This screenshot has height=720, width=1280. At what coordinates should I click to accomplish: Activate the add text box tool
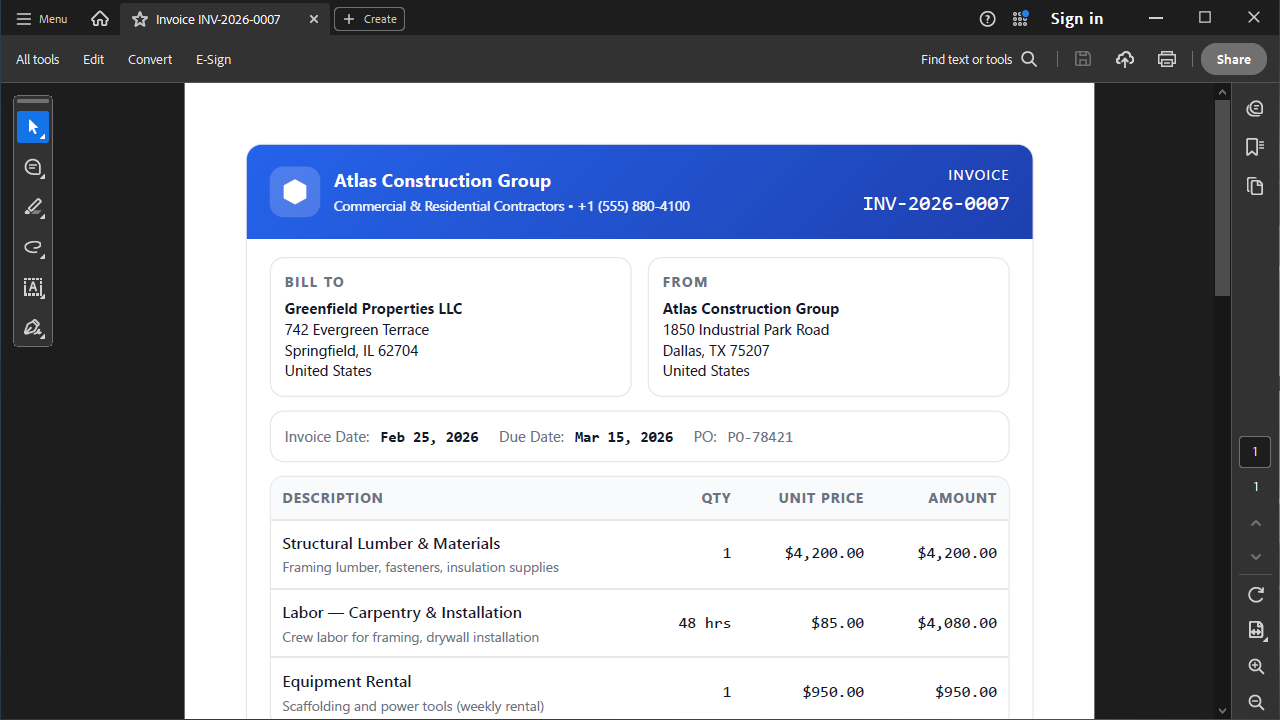33,288
